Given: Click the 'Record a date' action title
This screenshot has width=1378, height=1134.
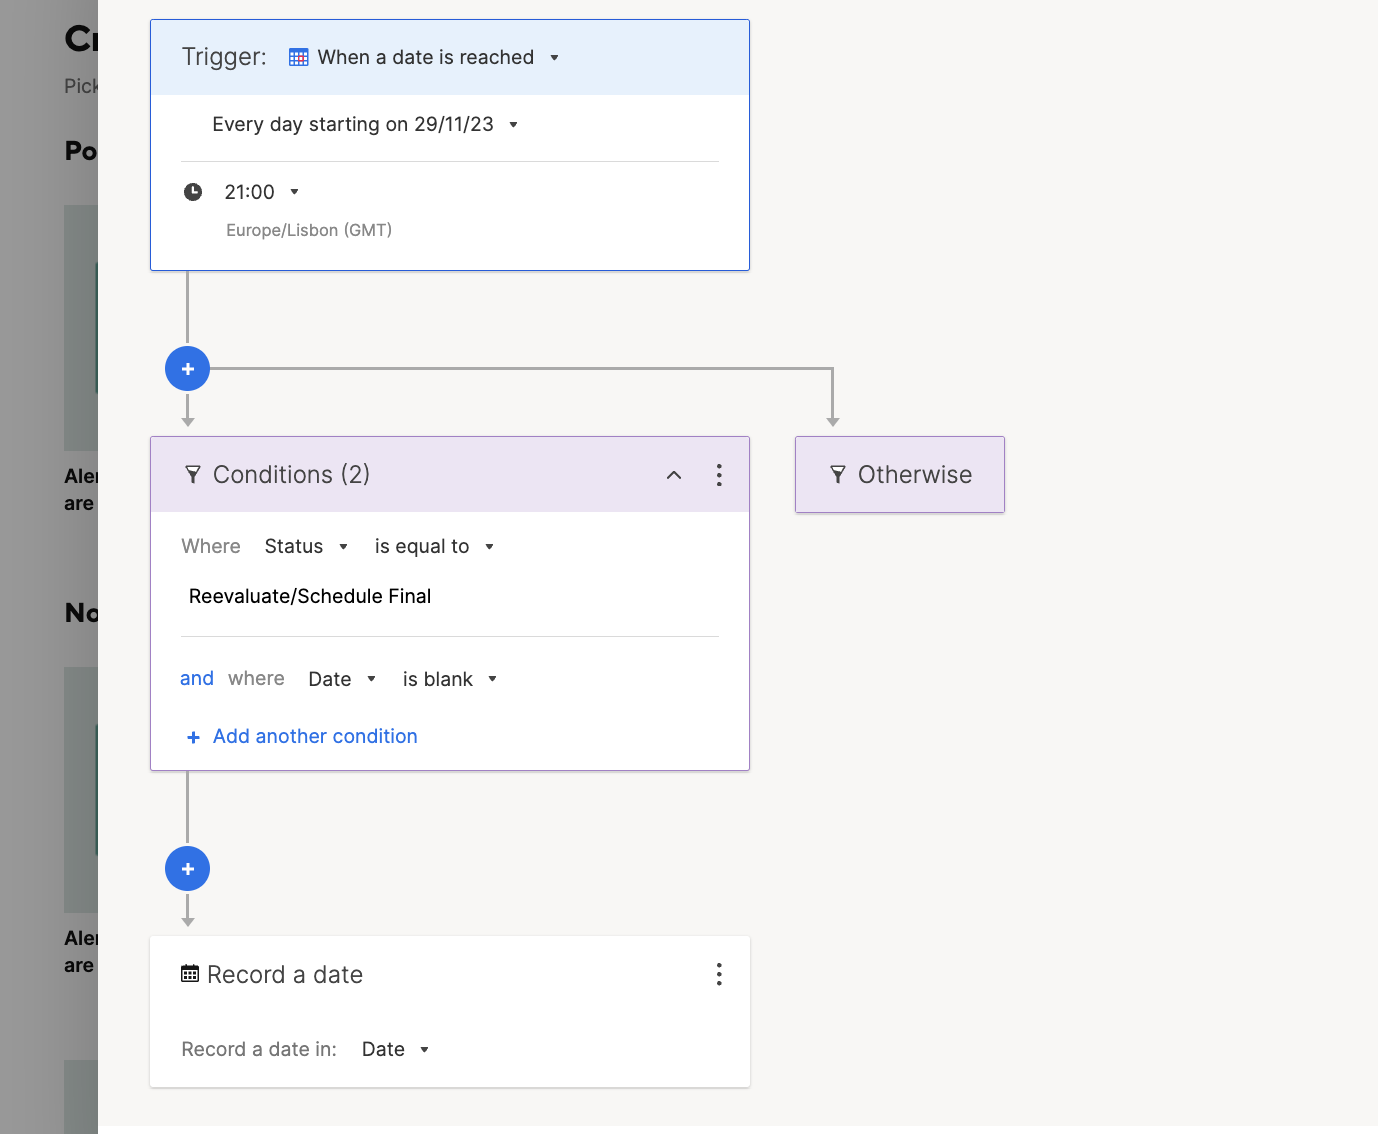Looking at the screenshot, I should point(285,975).
